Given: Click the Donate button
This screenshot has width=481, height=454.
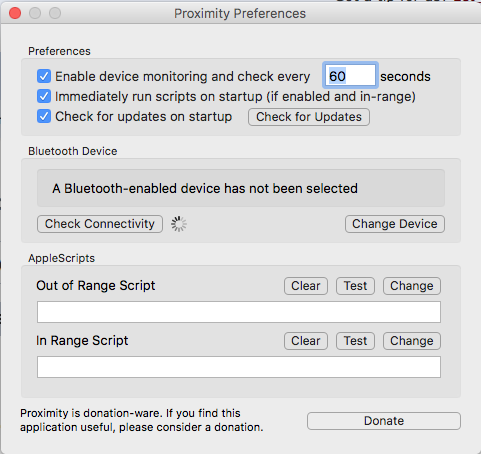Looking at the screenshot, I should click(x=384, y=421).
